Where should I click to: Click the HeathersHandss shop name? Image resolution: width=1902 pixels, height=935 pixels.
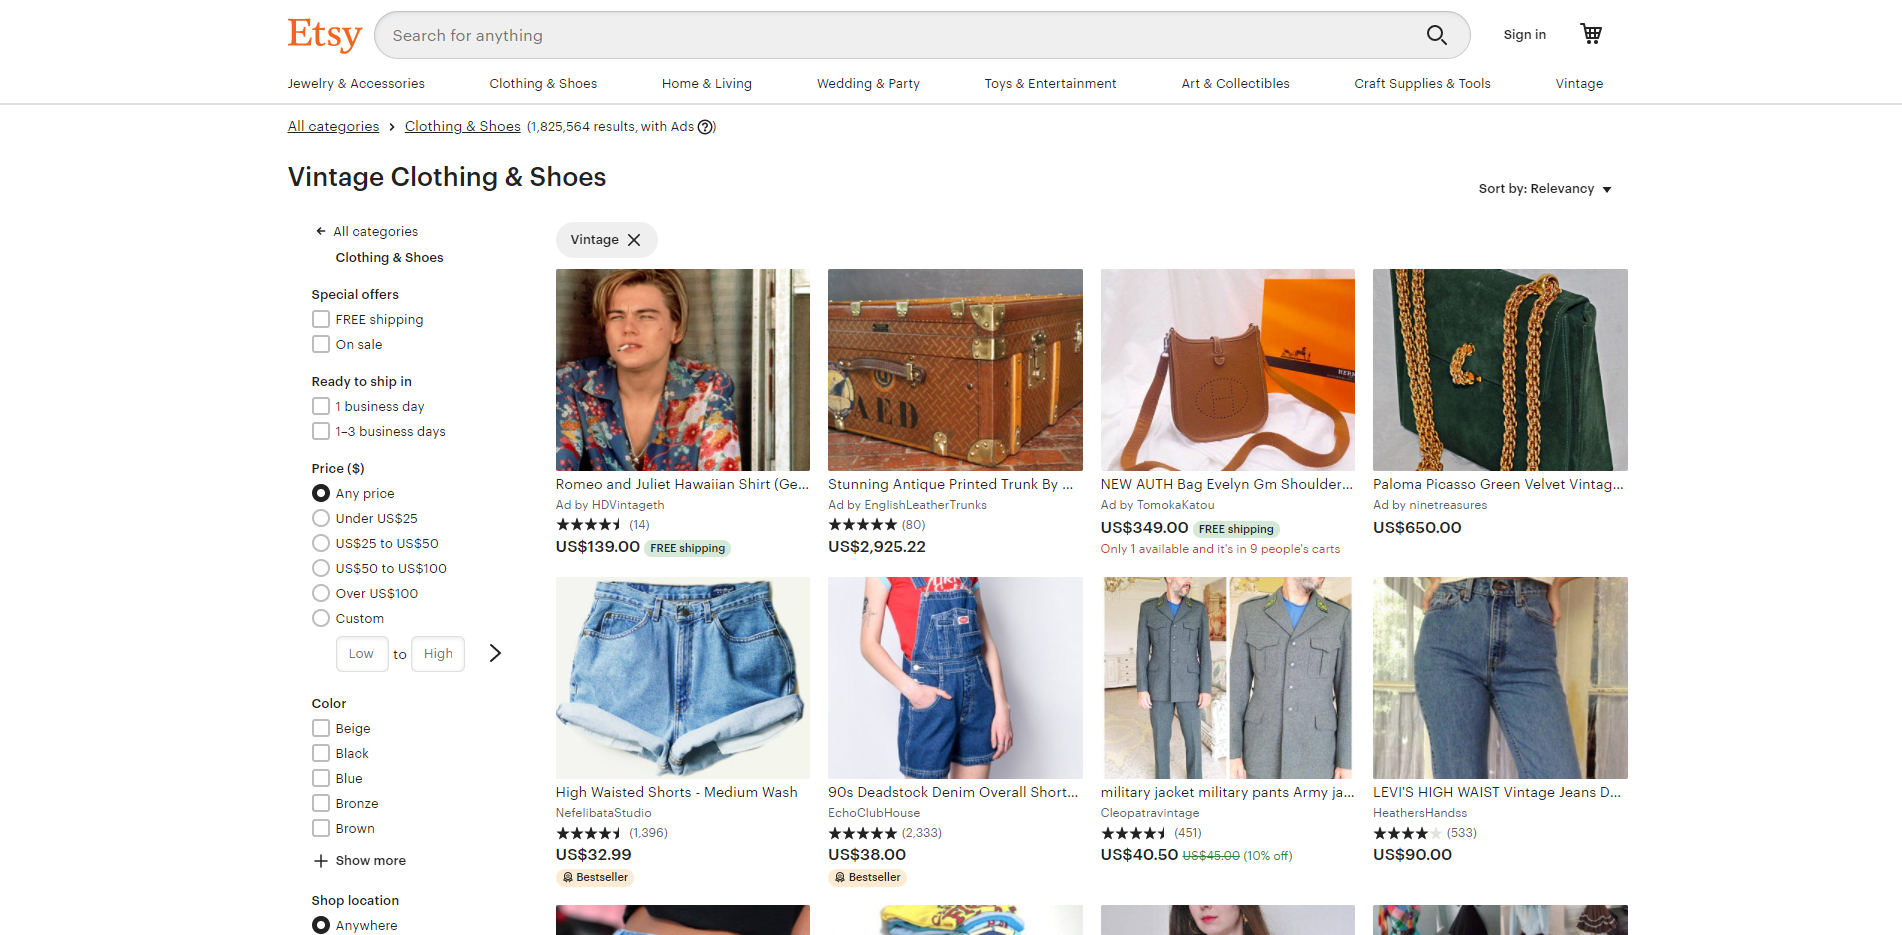tap(1420, 813)
